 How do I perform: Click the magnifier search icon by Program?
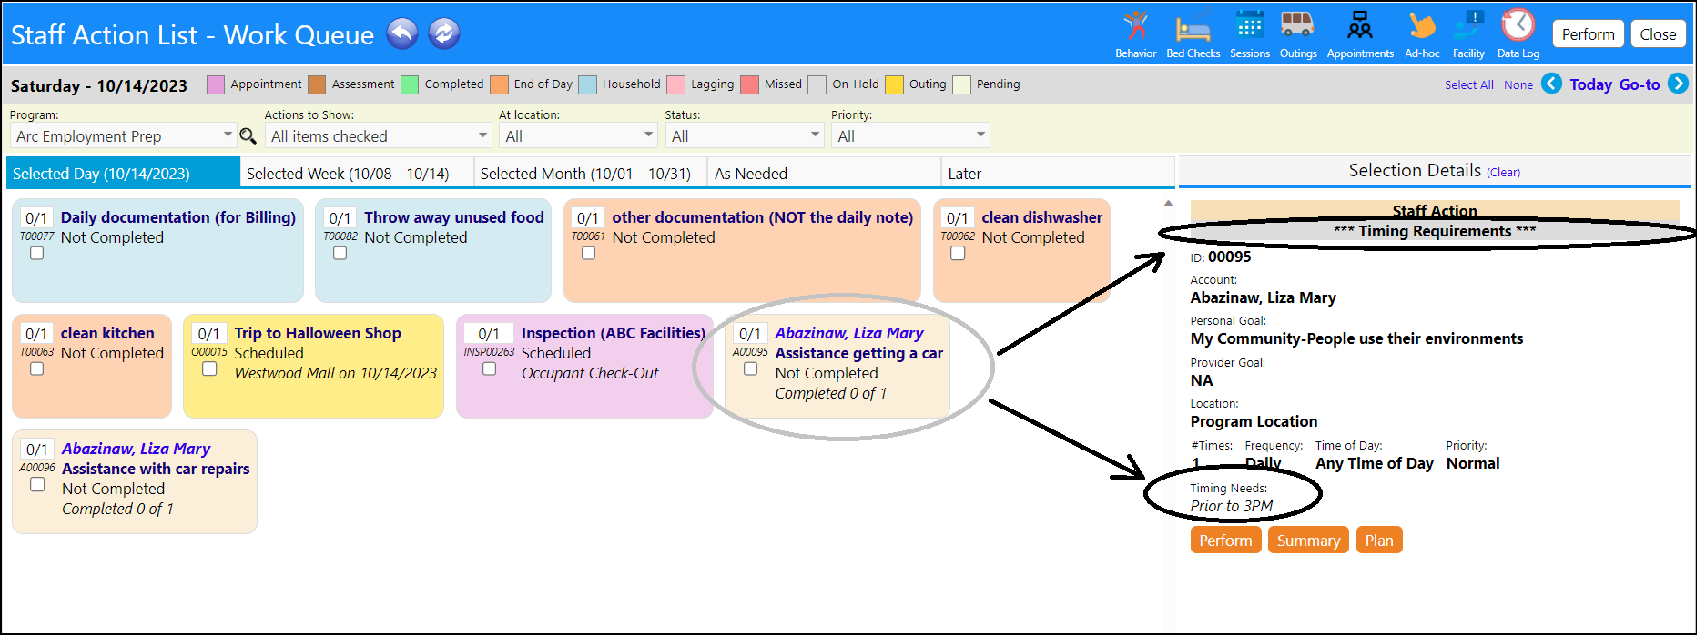click(x=248, y=136)
